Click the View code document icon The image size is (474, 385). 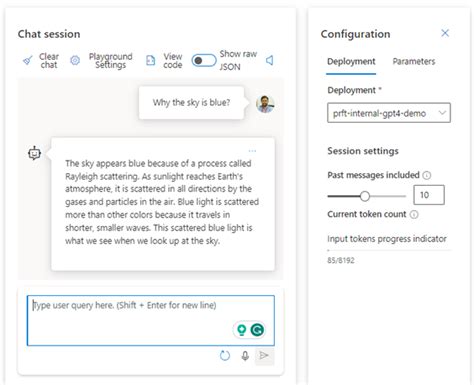tap(151, 60)
